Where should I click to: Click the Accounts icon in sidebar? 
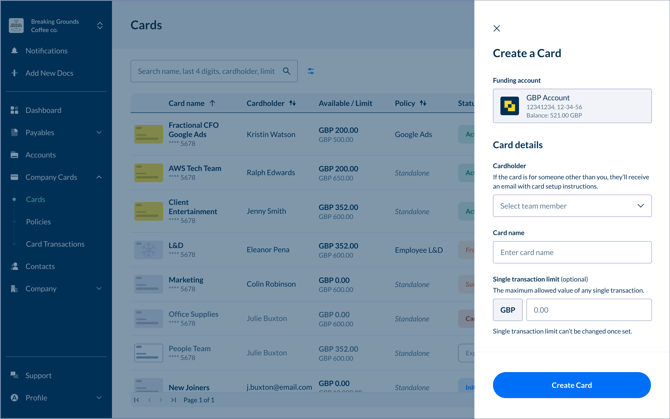coord(14,155)
